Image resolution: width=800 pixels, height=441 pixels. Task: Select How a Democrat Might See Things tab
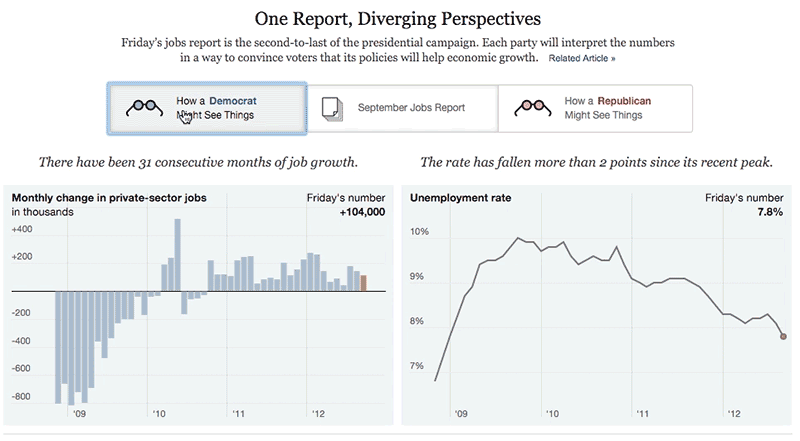[207, 108]
